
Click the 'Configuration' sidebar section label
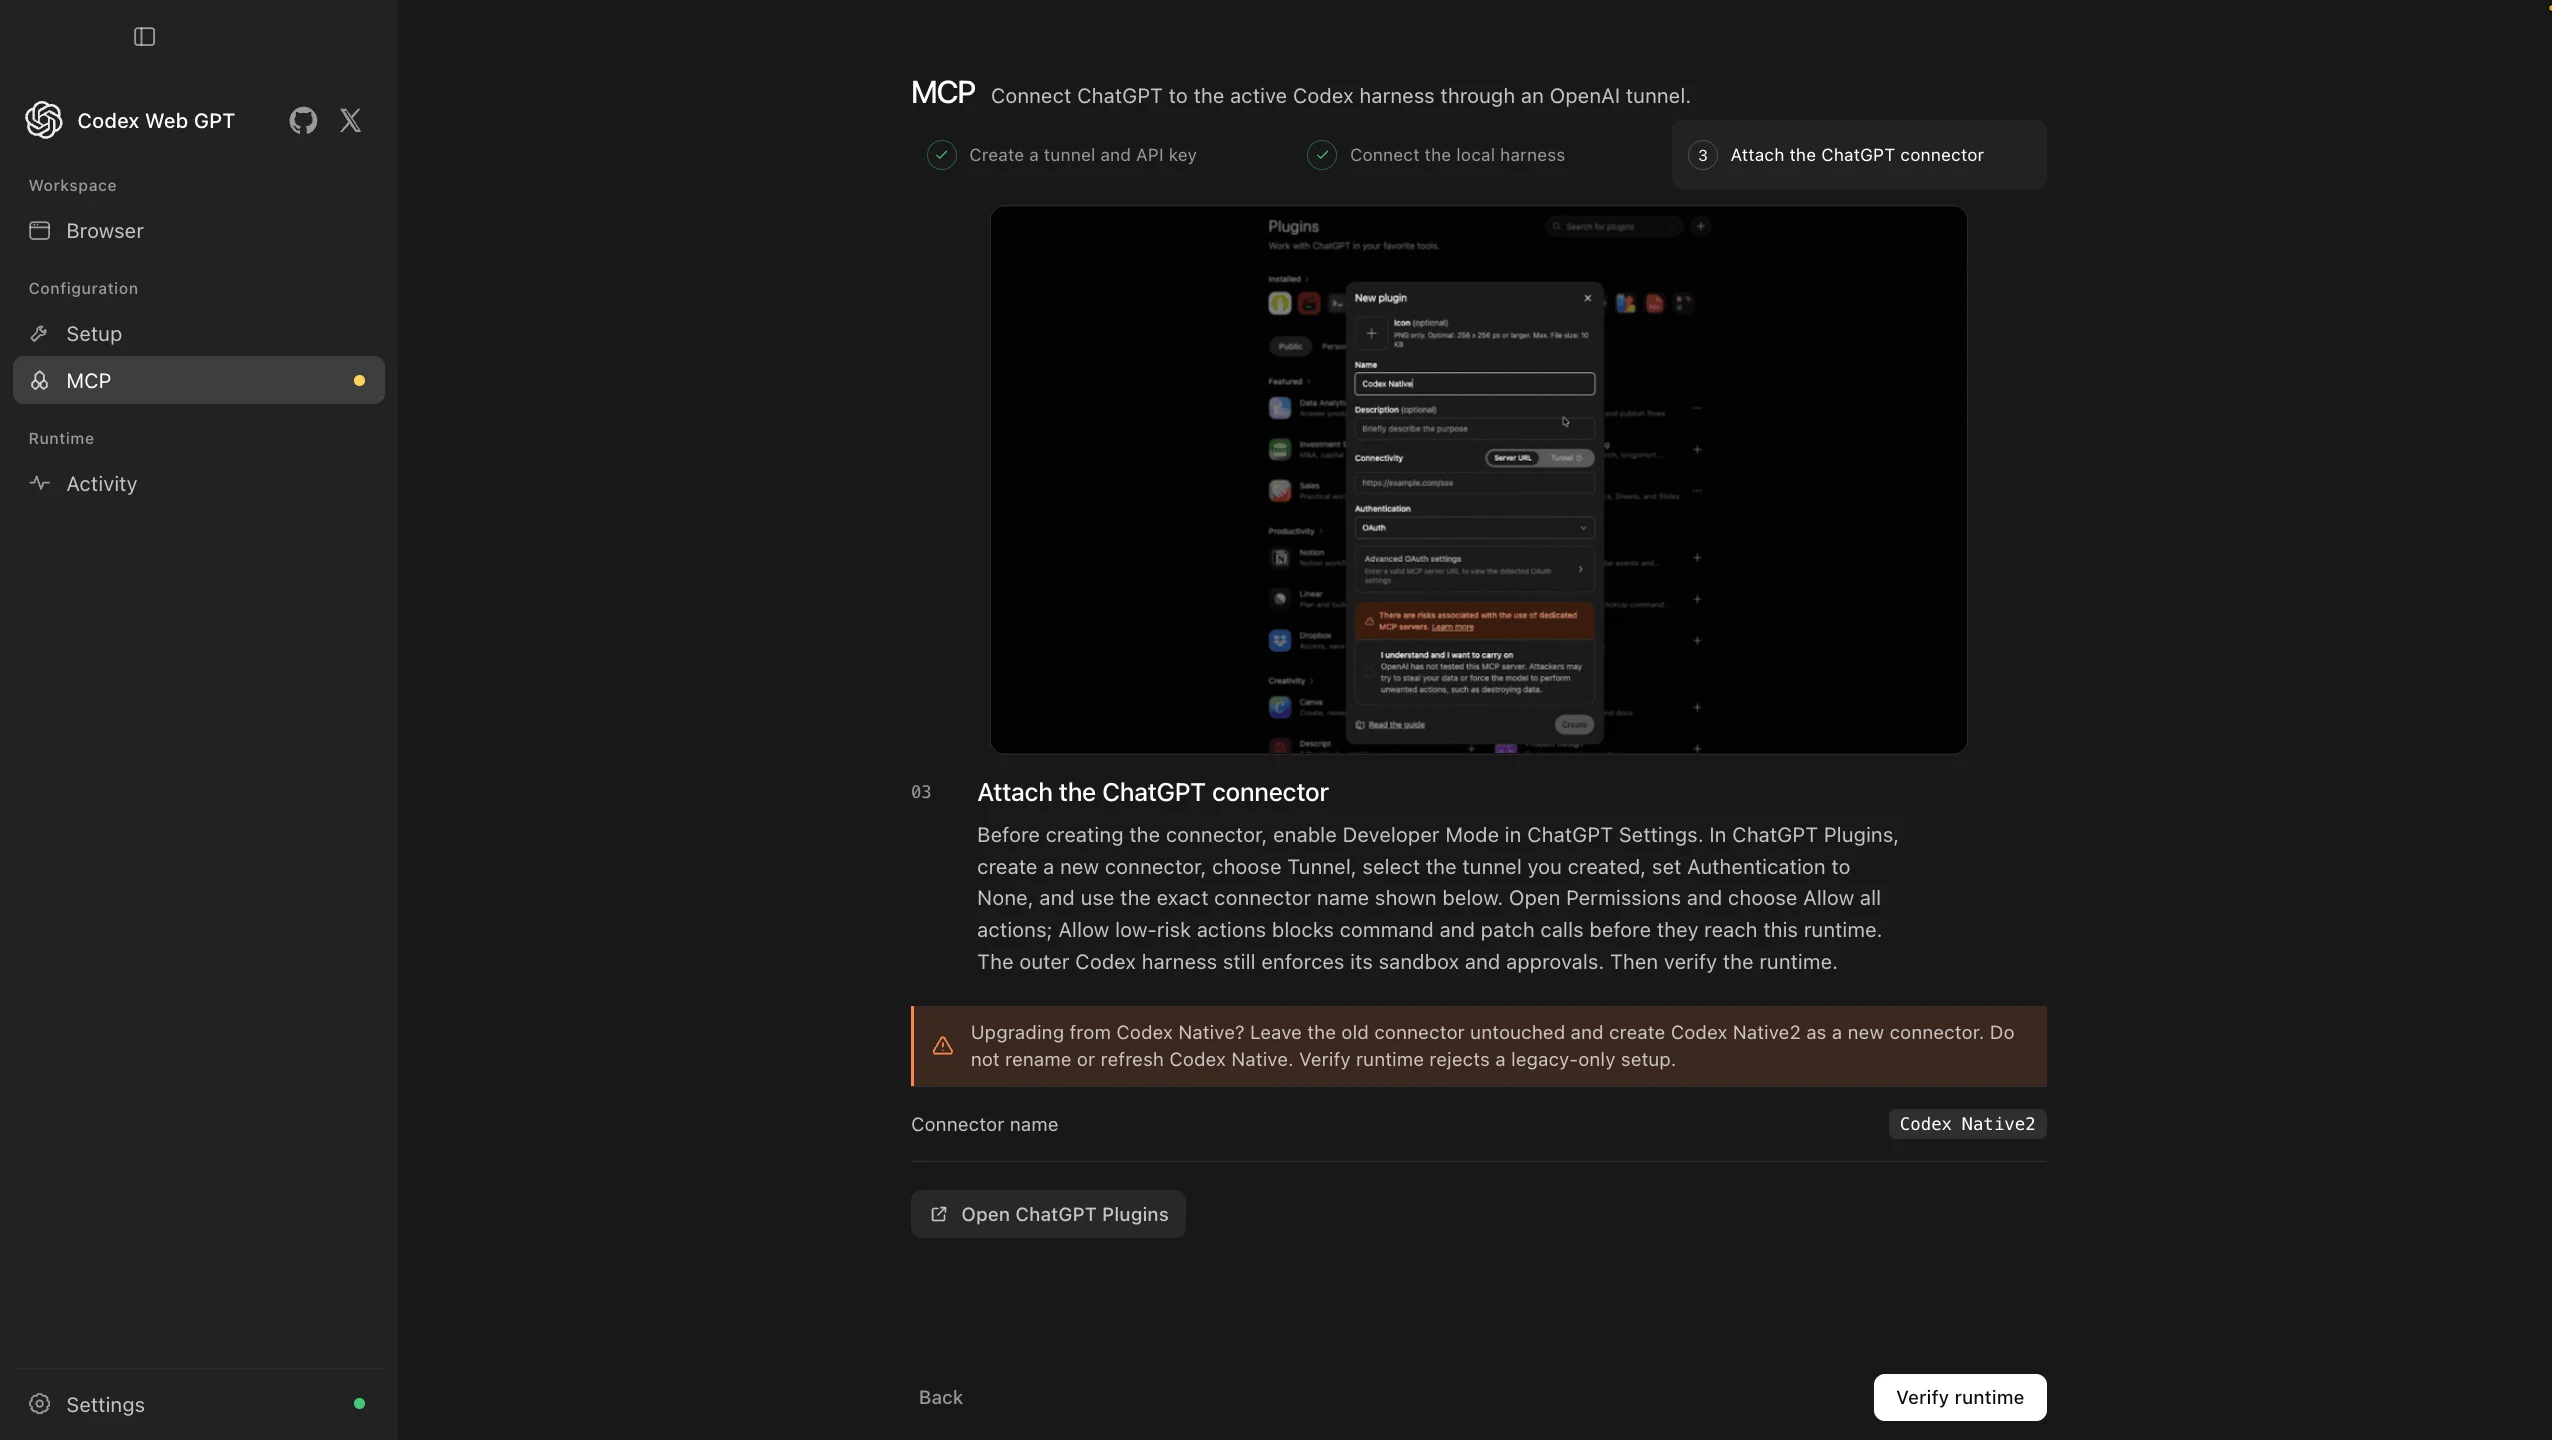click(84, 289)
